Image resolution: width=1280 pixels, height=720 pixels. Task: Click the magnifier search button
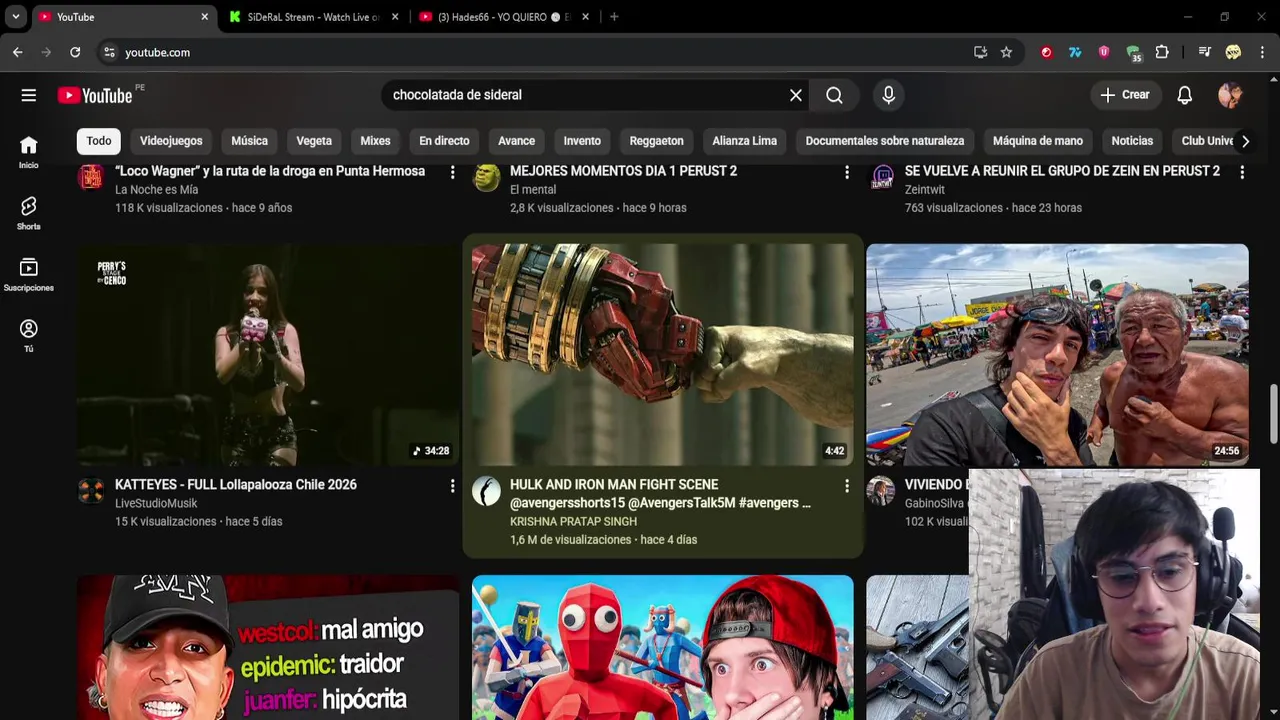tap(834, 95)
